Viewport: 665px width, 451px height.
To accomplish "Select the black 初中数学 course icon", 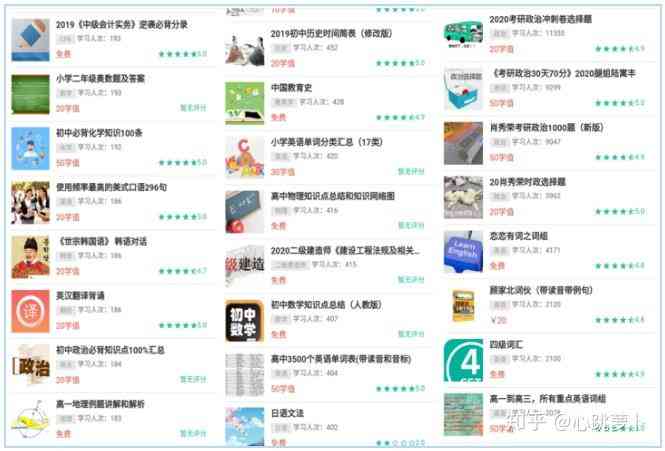I will [244, 320].
